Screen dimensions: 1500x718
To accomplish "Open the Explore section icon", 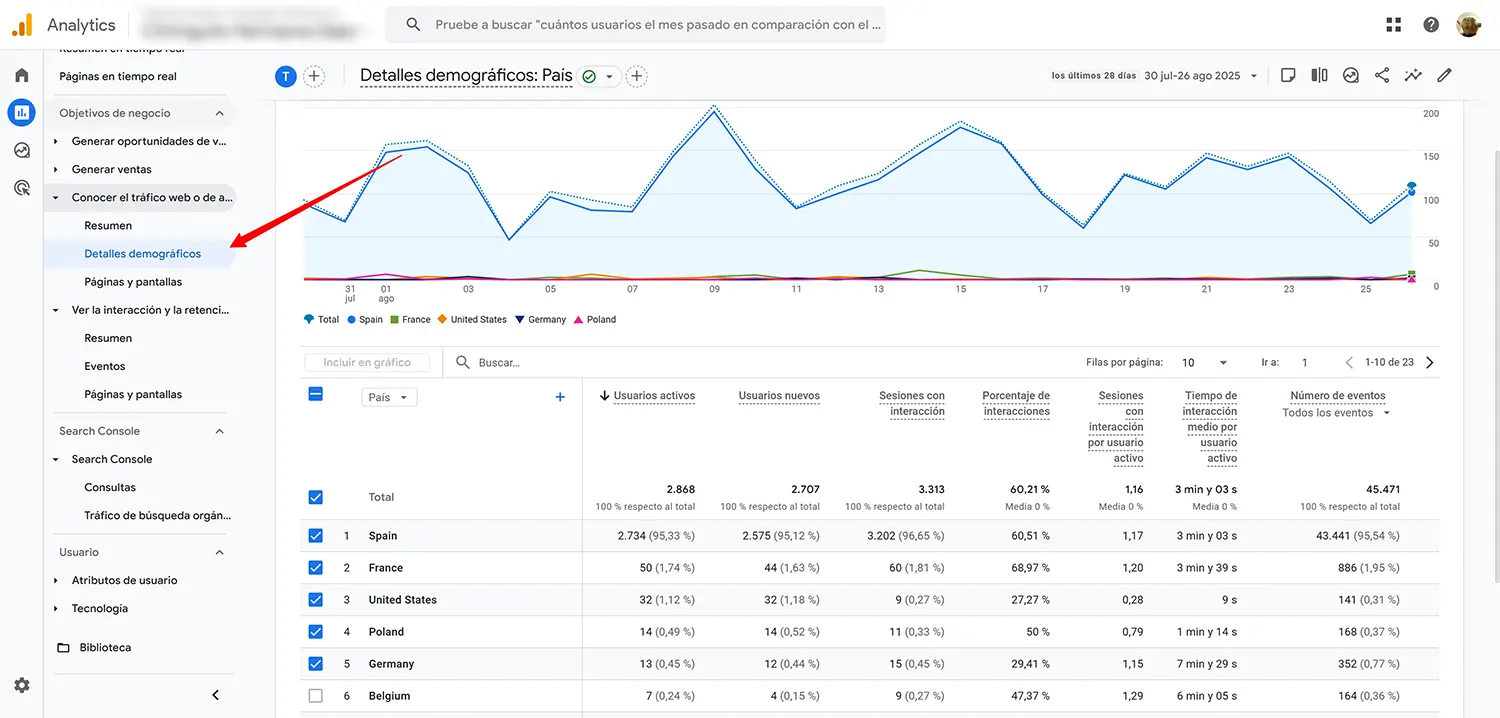I will (21, 150).
